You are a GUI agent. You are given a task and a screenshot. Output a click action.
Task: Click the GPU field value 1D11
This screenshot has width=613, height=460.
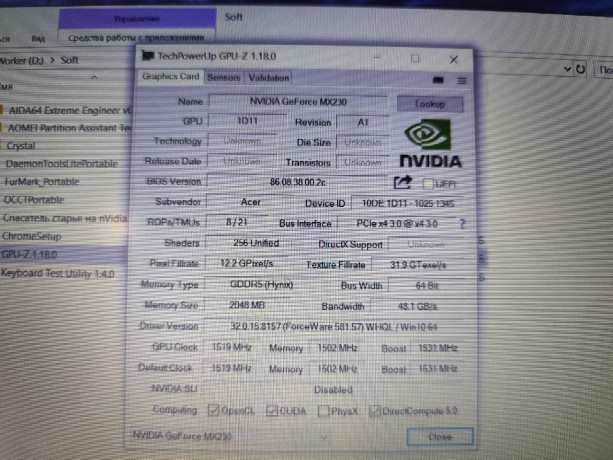(248, 121)
